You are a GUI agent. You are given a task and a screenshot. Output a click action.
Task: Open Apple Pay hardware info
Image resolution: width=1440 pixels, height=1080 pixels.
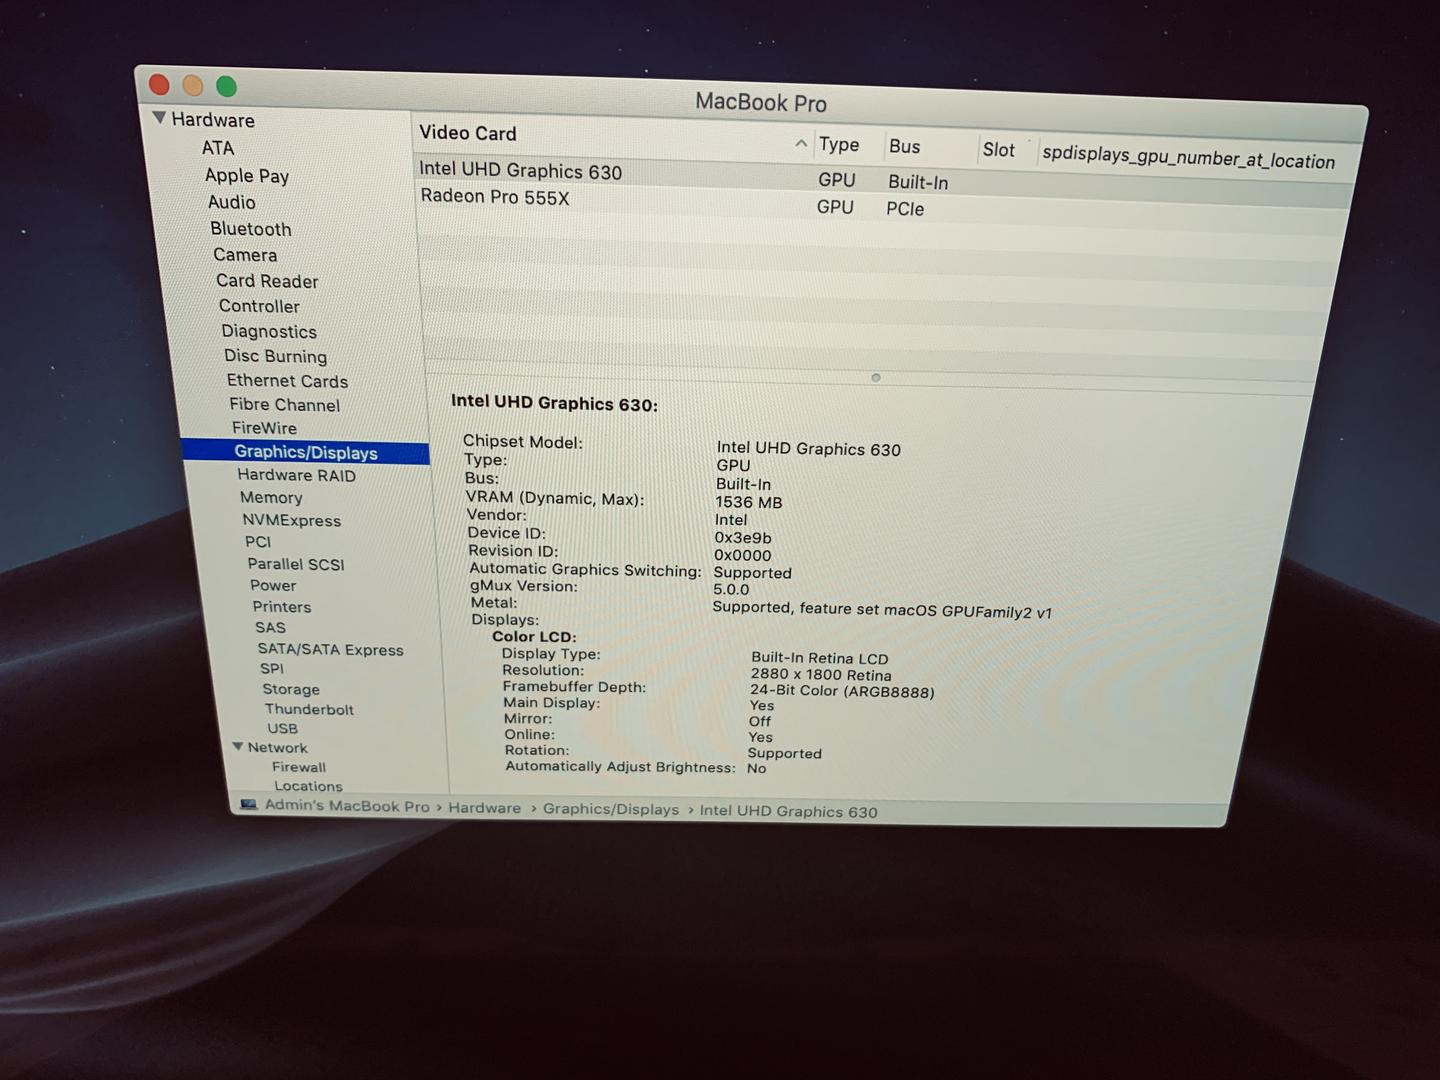[x=247, y=175]
